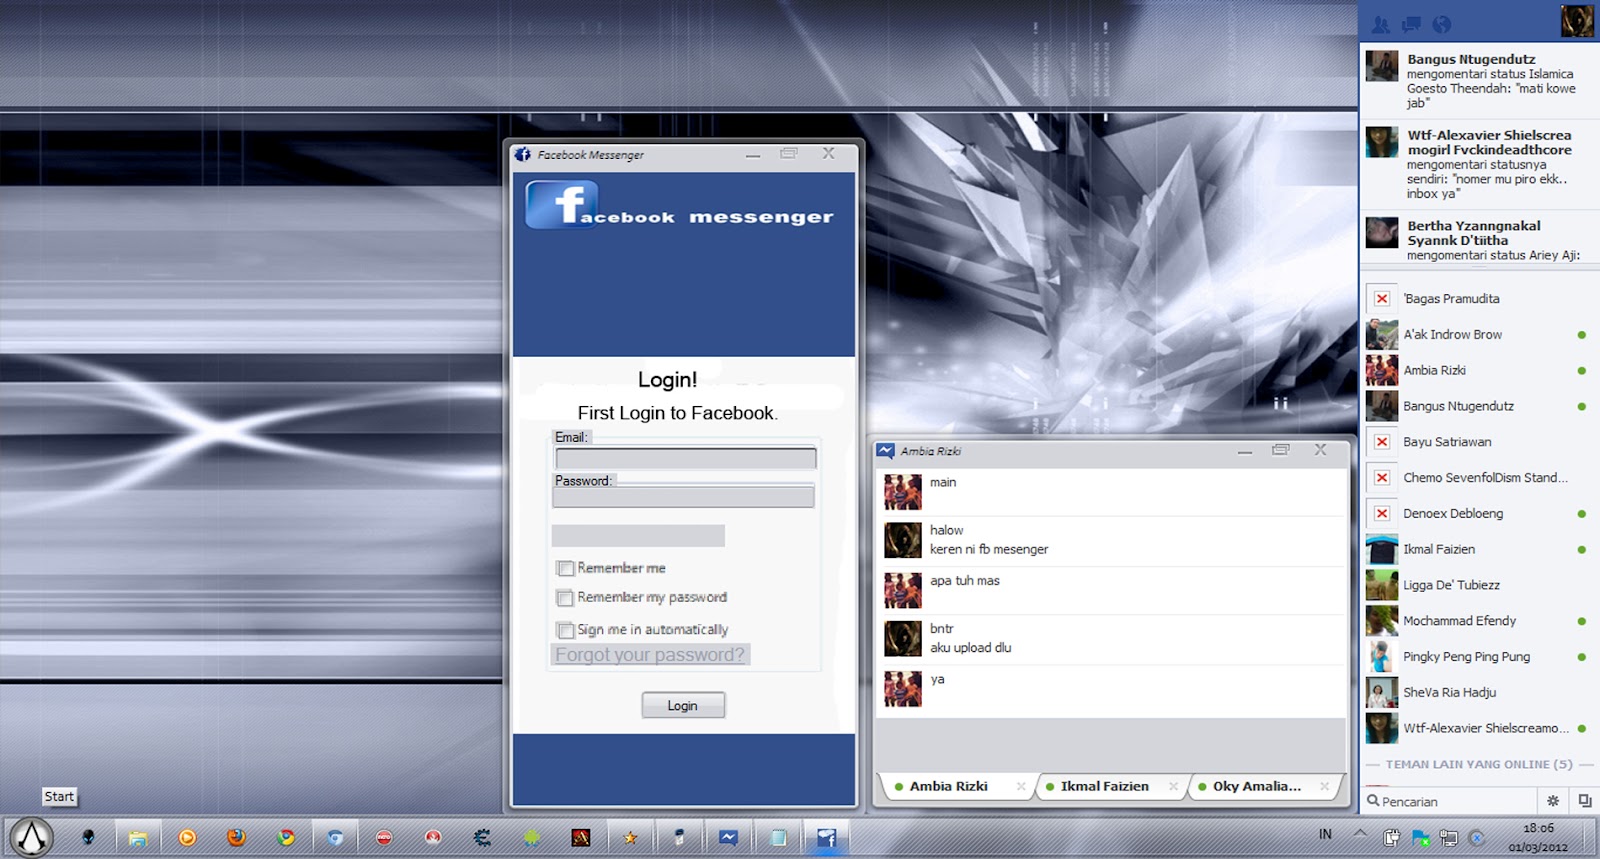Open Wtf-Alexavier Shielscrea mogirl ticker story
Image resolution: width=1600 pixels, height=859 pixels.
pyautogui.click(x=1478, y=164)
